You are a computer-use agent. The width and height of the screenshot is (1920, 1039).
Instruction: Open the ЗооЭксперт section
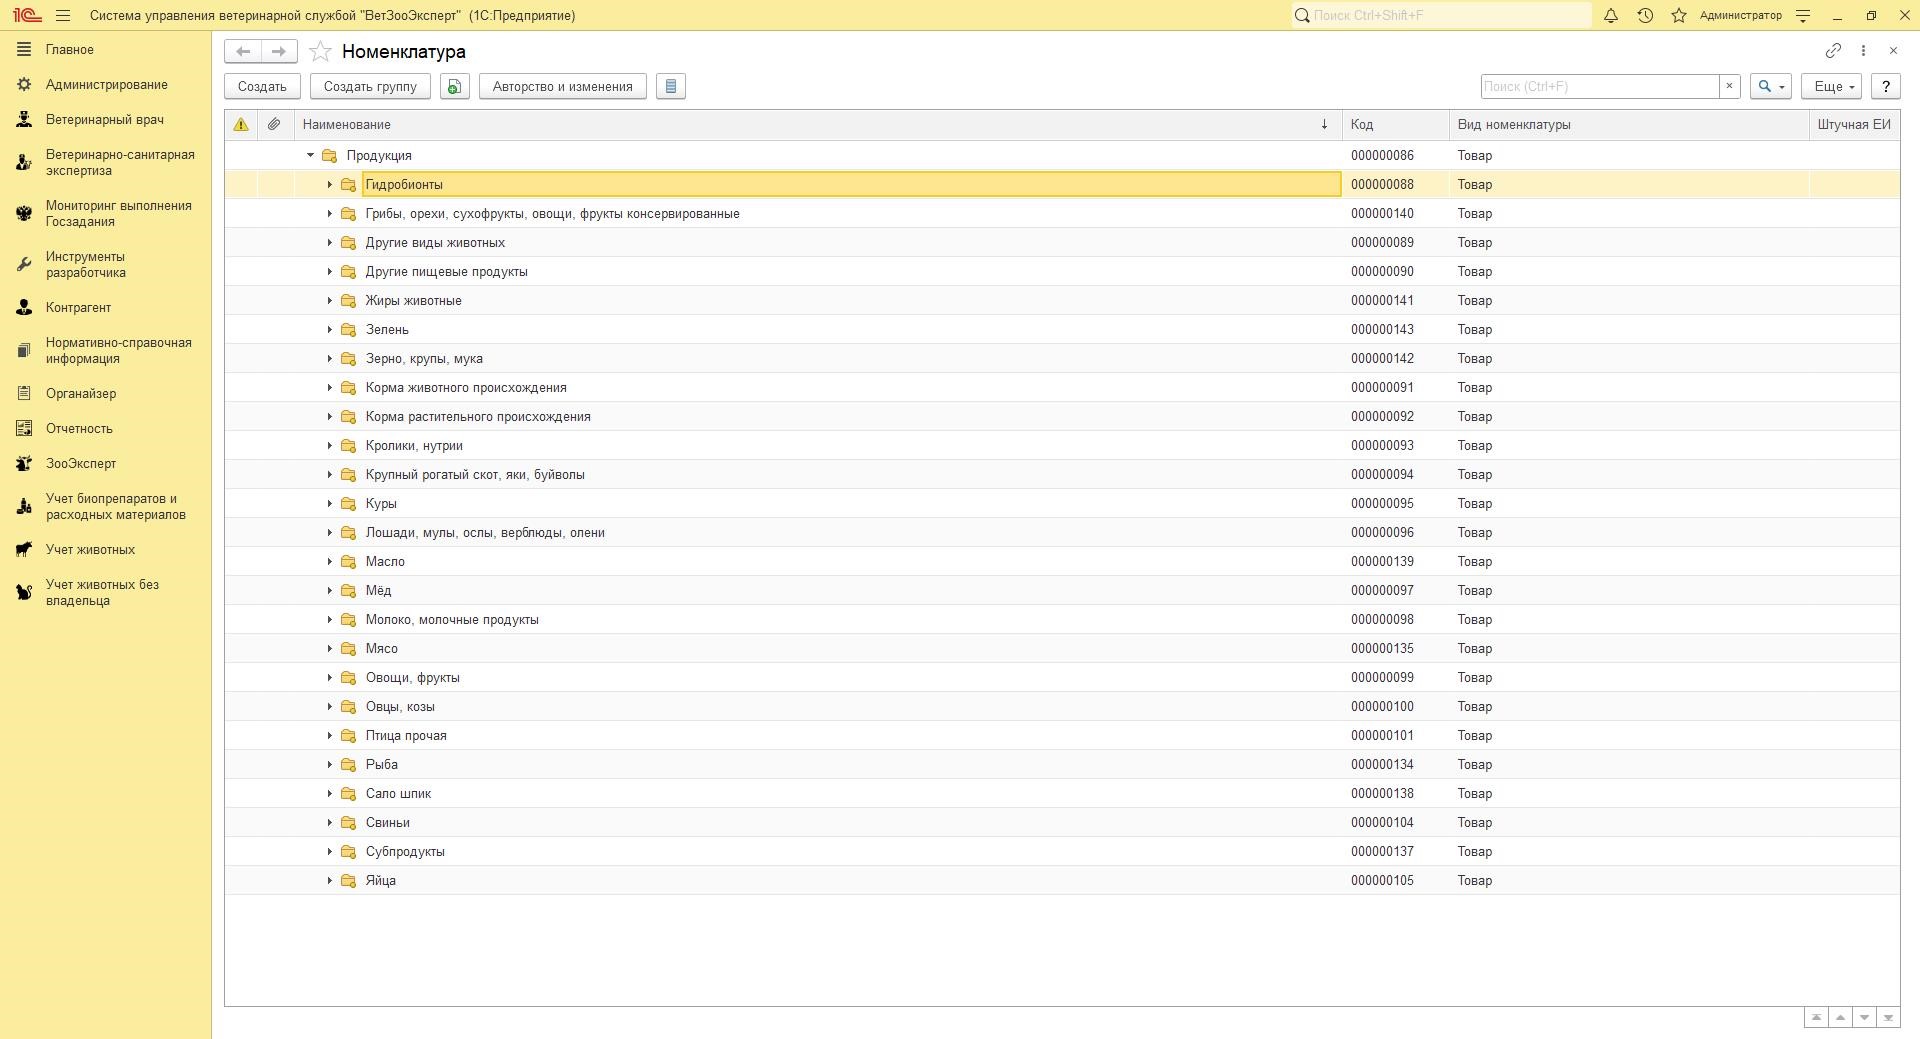[105, 464]
